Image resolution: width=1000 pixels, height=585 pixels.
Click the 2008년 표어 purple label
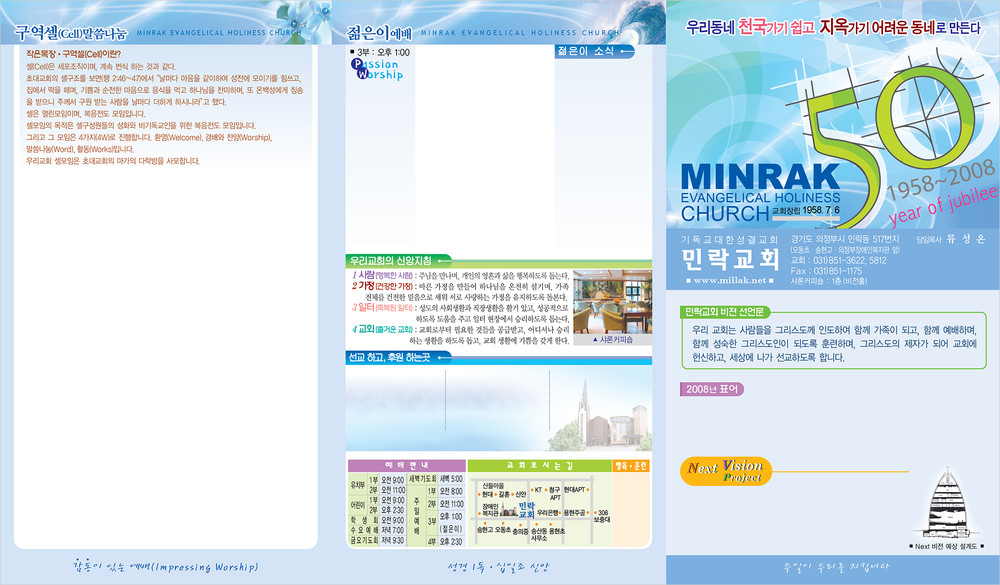coord(714,389)
